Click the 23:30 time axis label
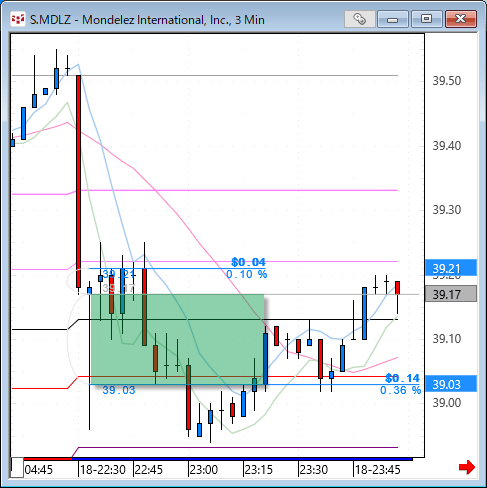The height and width of the screenshot is (488, 487). tap(314, 470)
